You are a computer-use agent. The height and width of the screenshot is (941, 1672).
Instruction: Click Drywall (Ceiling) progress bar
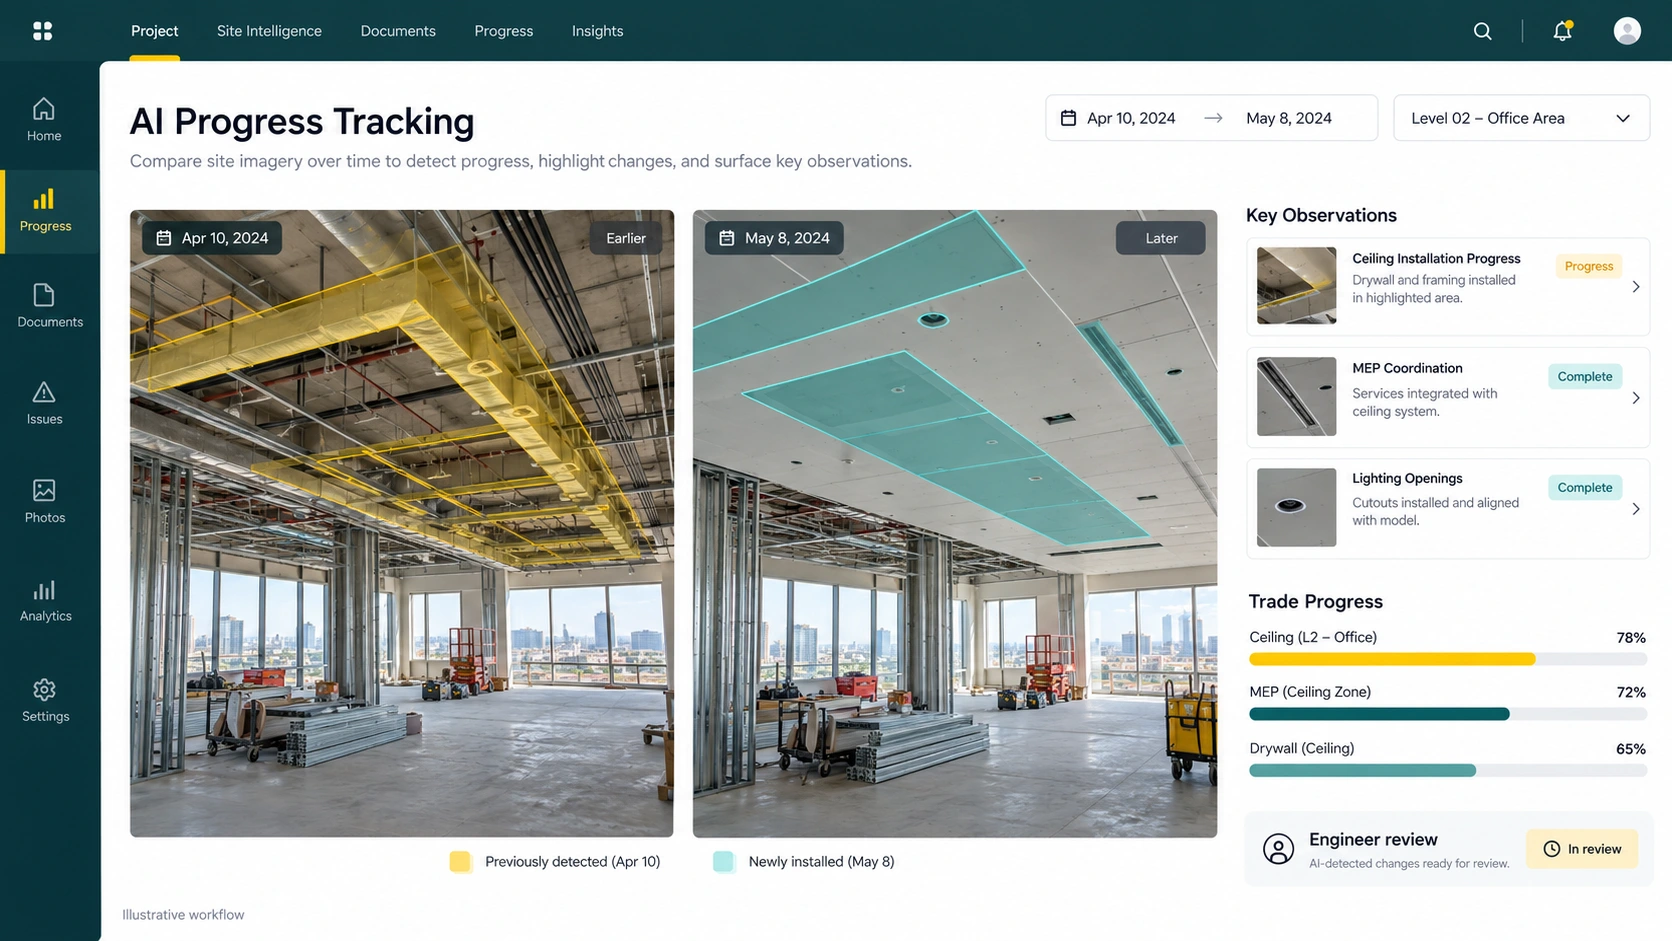click(x=1447, y=770)
